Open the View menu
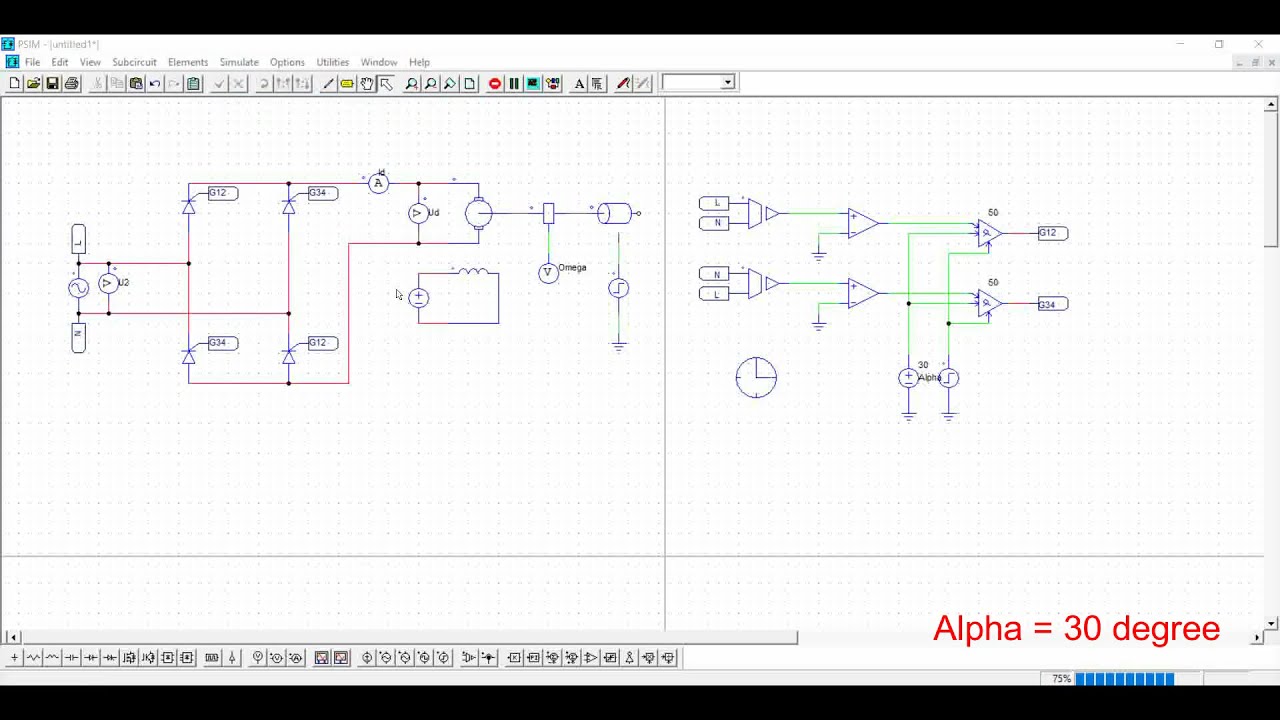This screenshot has height=720, width=1280. [x=90, y=62]
